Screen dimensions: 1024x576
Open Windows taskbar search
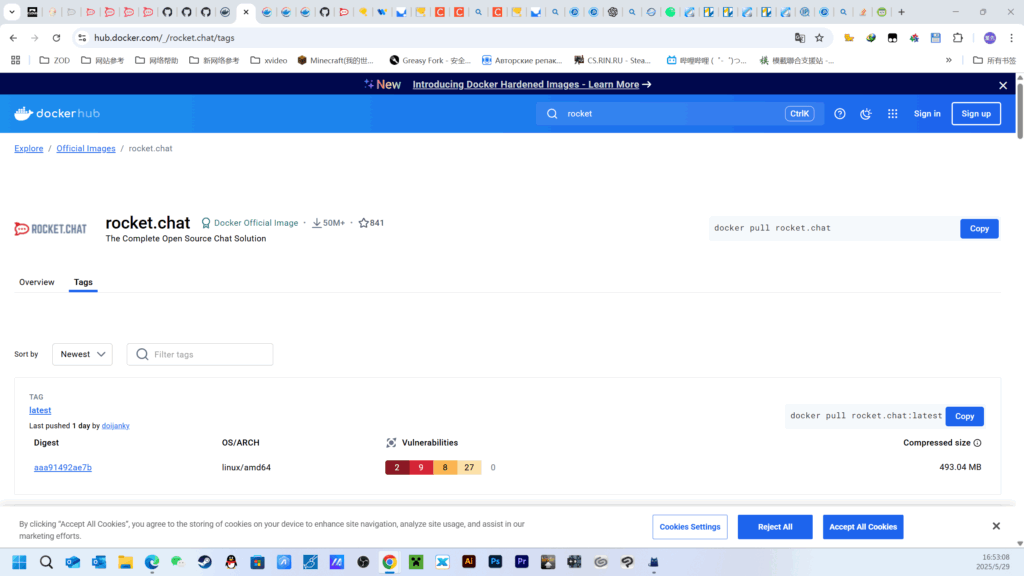coord(46,562)
